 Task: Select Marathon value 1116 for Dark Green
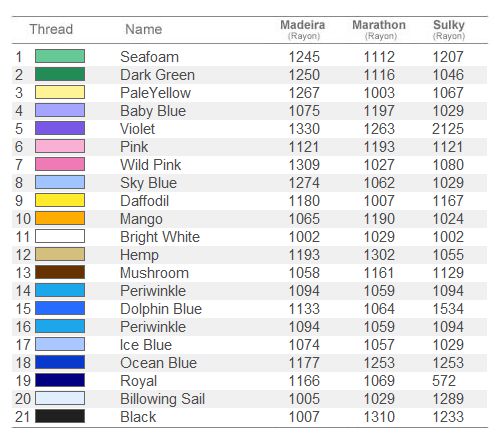(x=379, y=75)
